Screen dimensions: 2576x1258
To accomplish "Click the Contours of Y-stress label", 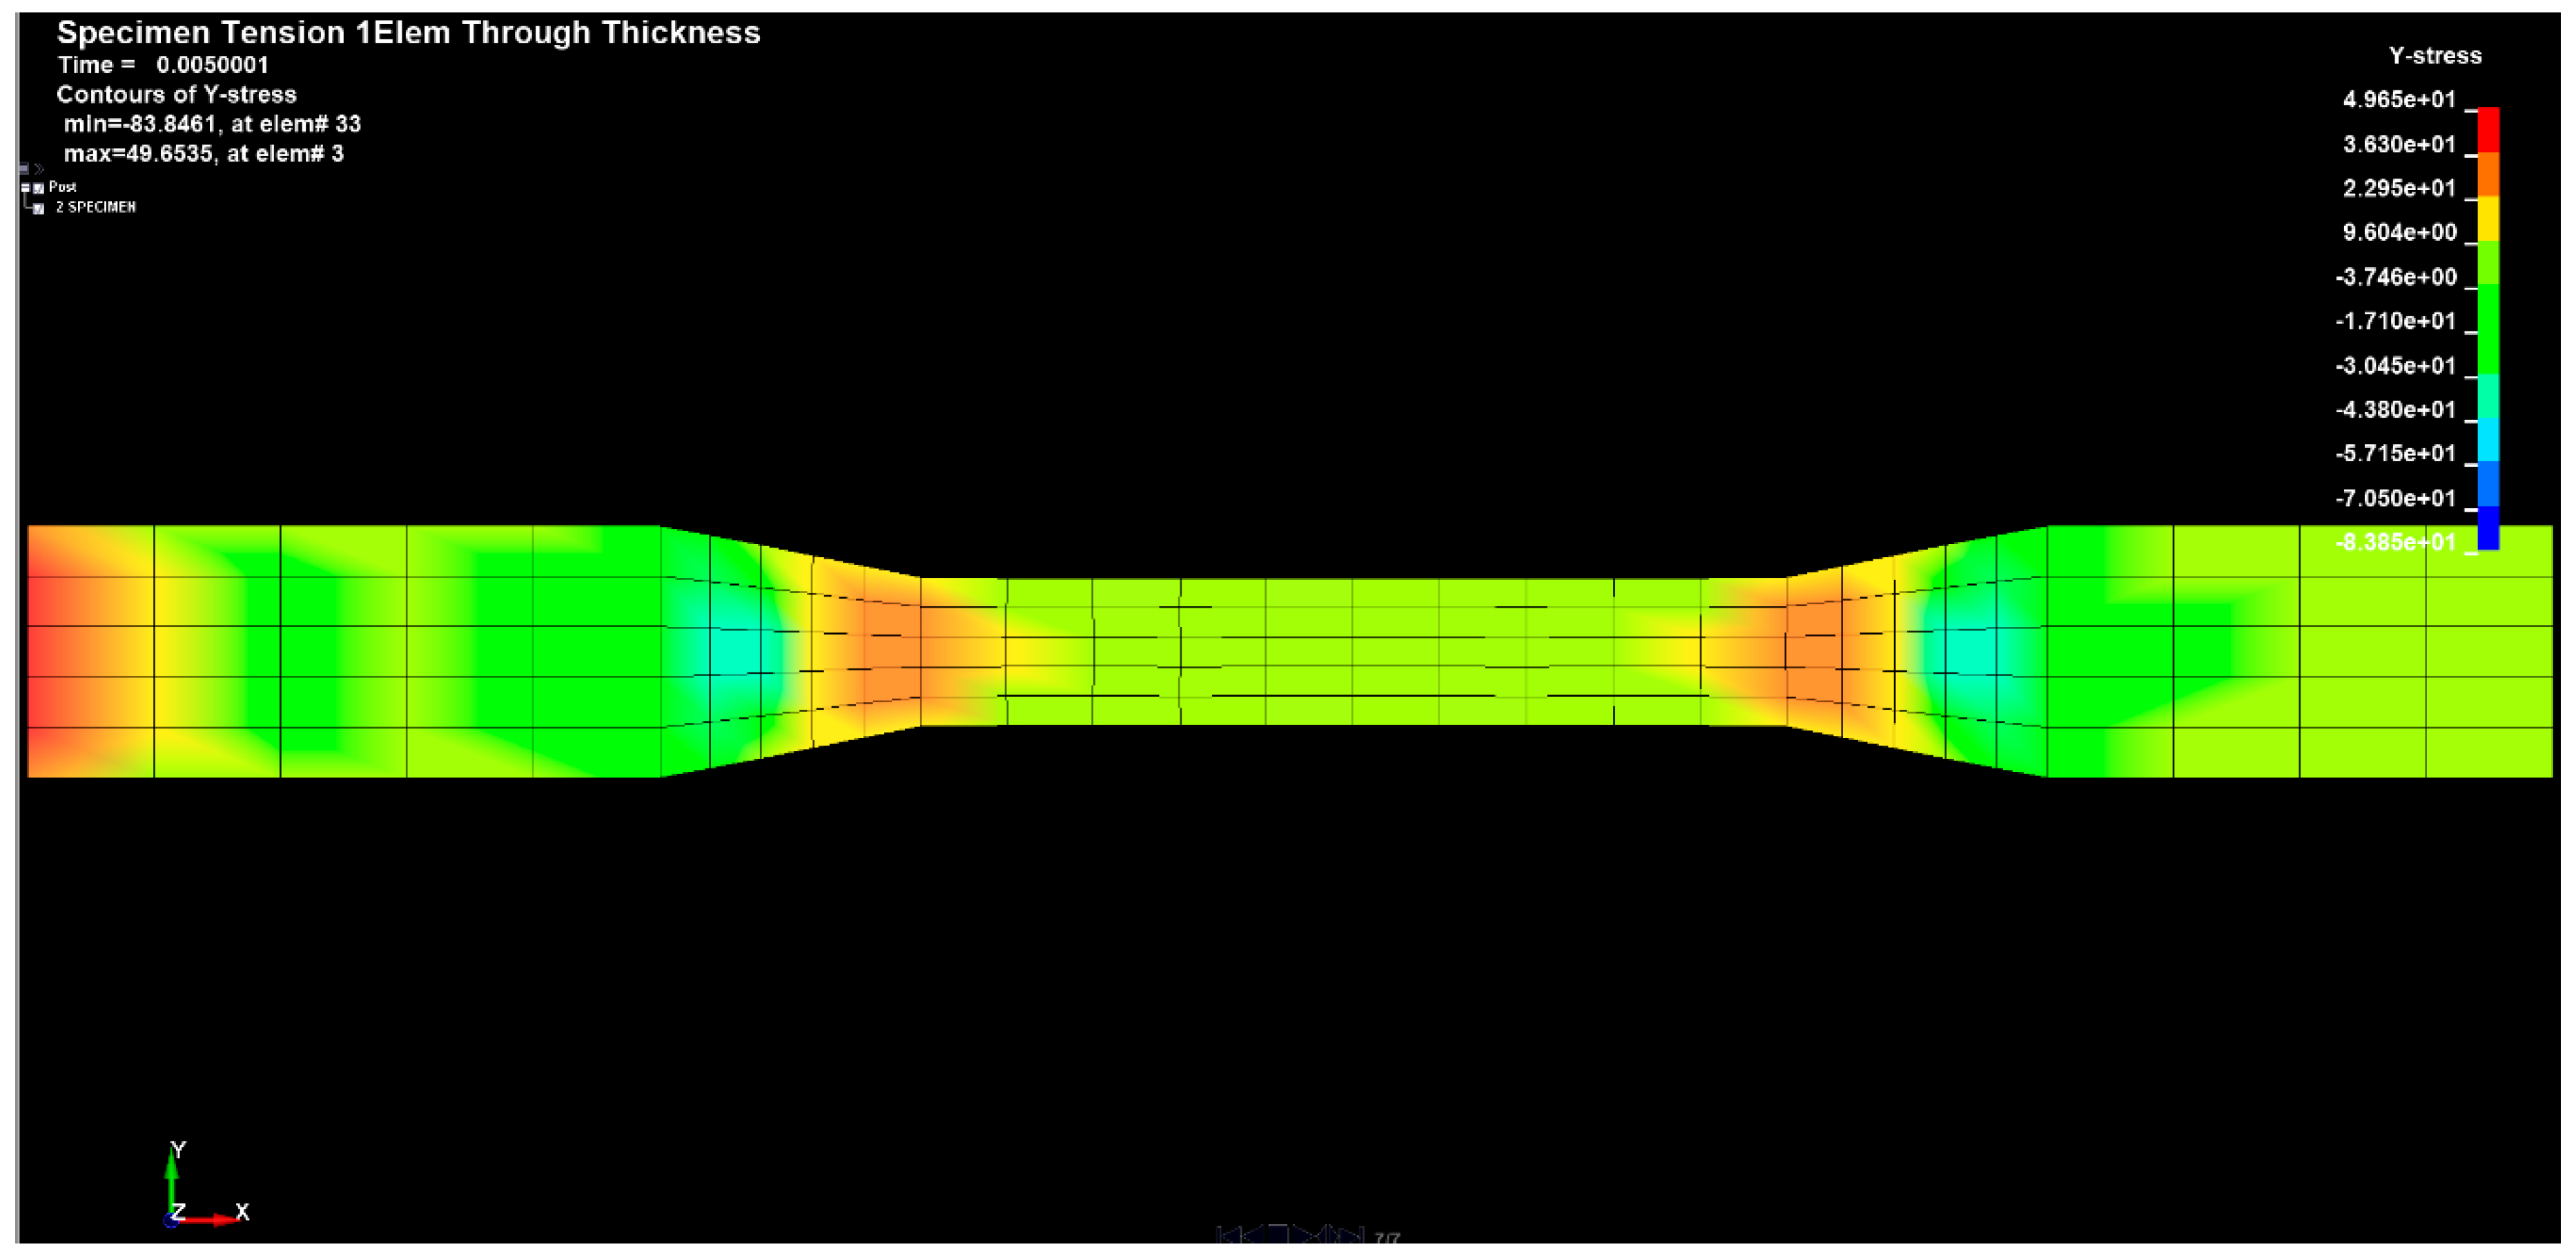I will pos(176,95).
